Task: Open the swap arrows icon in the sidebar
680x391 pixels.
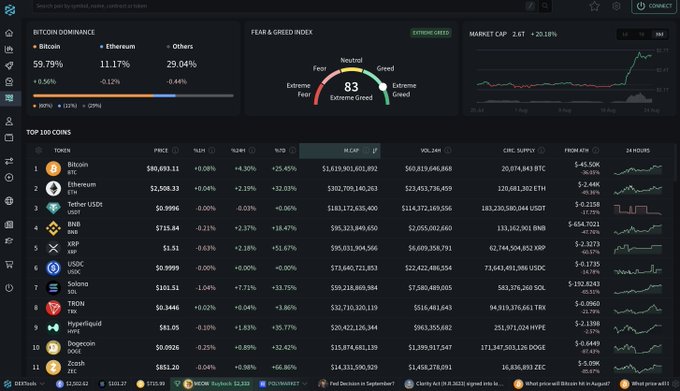Action: (9, 161)
